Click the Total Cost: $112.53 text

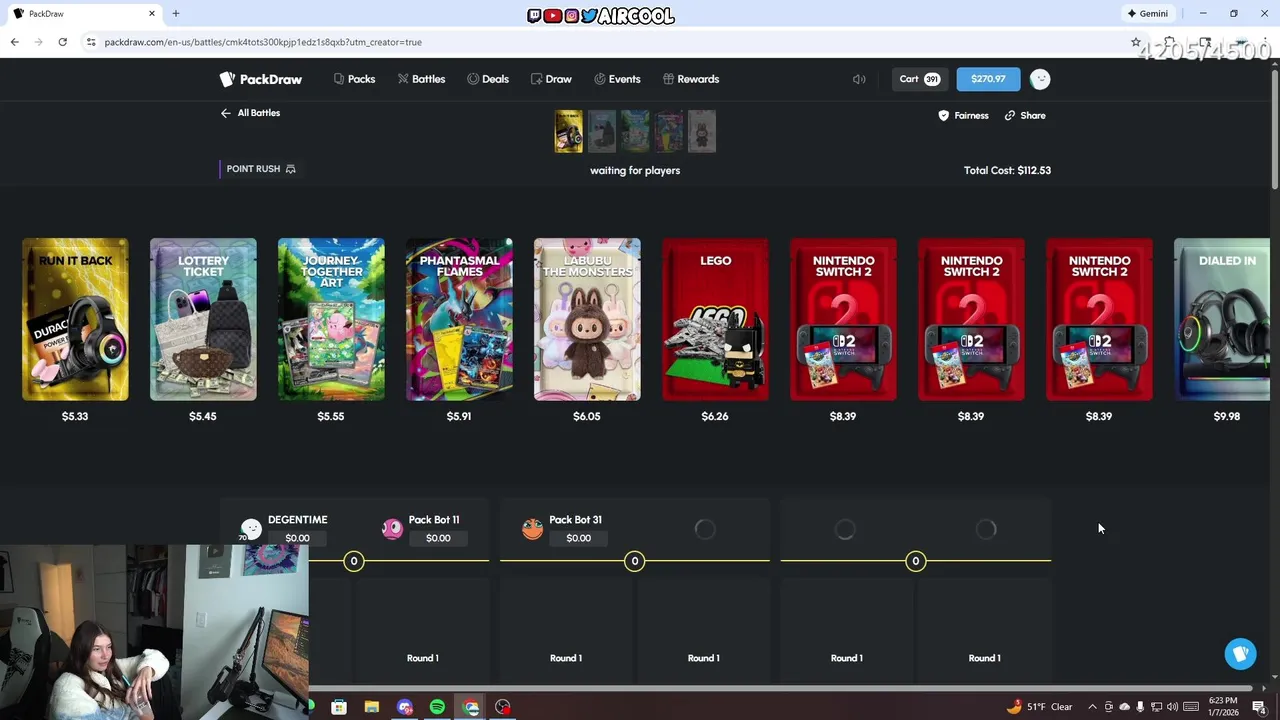pos(1007,170)
